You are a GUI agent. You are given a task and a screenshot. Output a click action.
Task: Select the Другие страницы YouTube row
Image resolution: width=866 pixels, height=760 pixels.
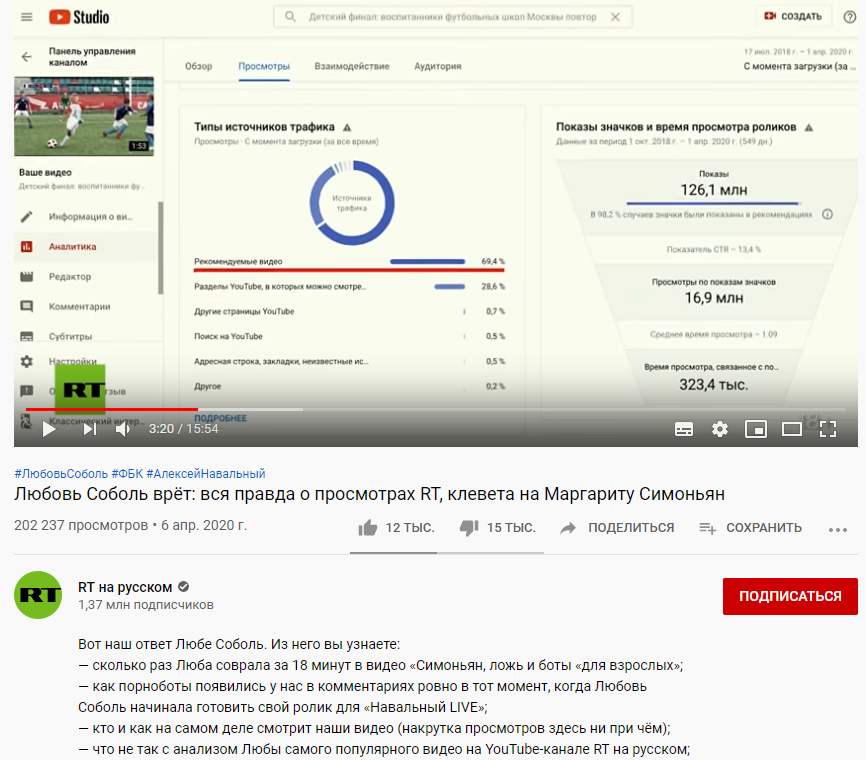(x=349, y=312)
